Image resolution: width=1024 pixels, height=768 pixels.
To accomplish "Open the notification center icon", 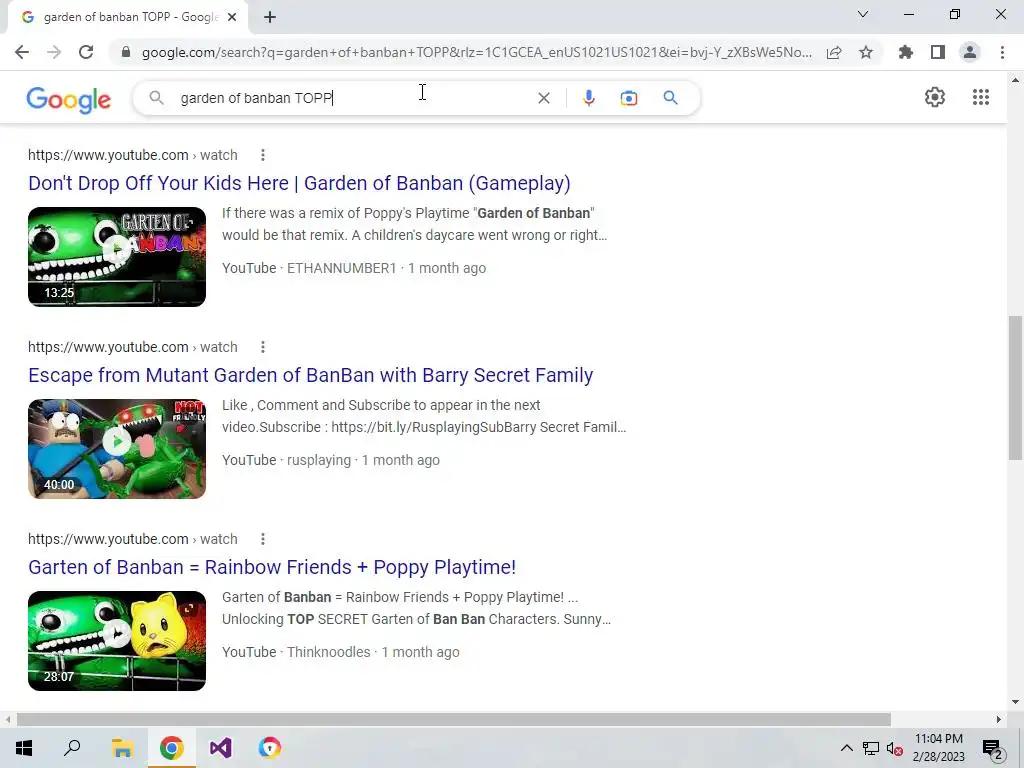I will pos(993,748).
